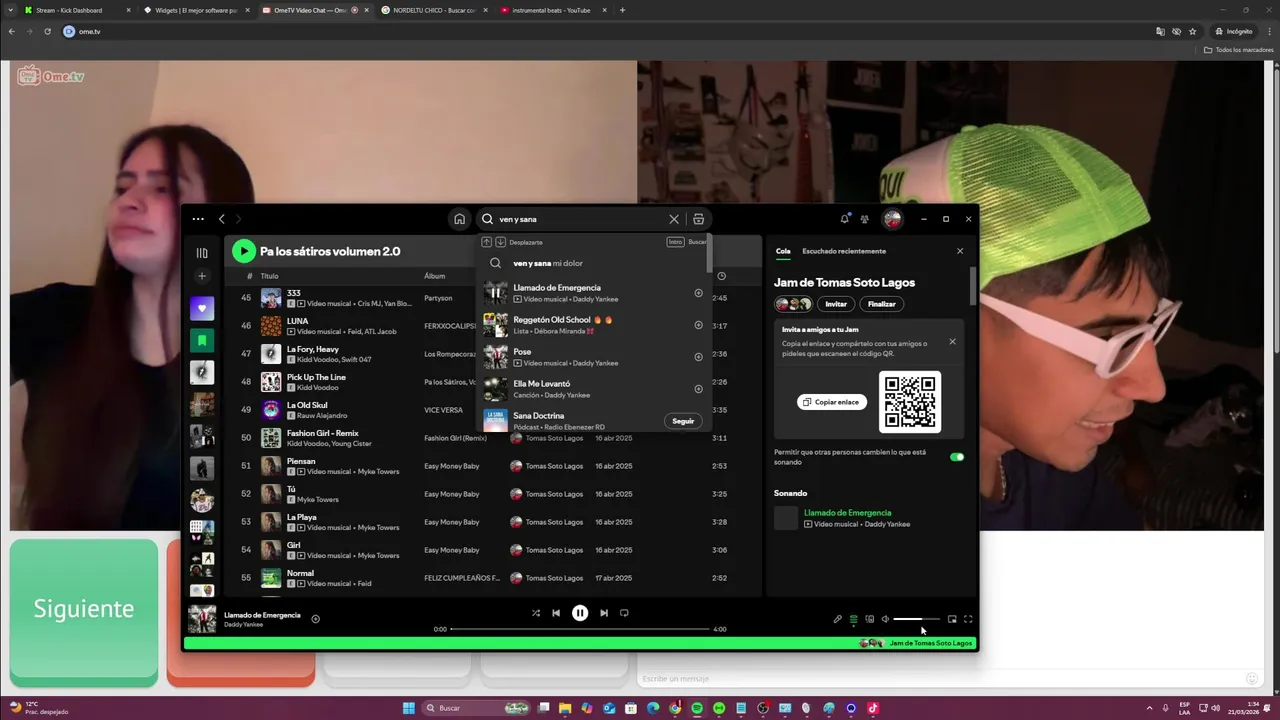Open Spotify from the Windows taskbar
The height and width of the screenshot is (720, 1280).
tap(697, 708)
